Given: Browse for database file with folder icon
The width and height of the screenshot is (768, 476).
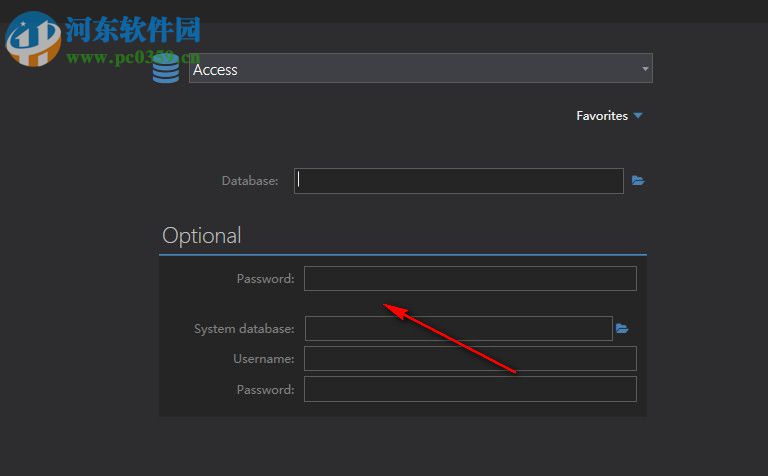Looking at the screenshot, I should tap(638, 181).
